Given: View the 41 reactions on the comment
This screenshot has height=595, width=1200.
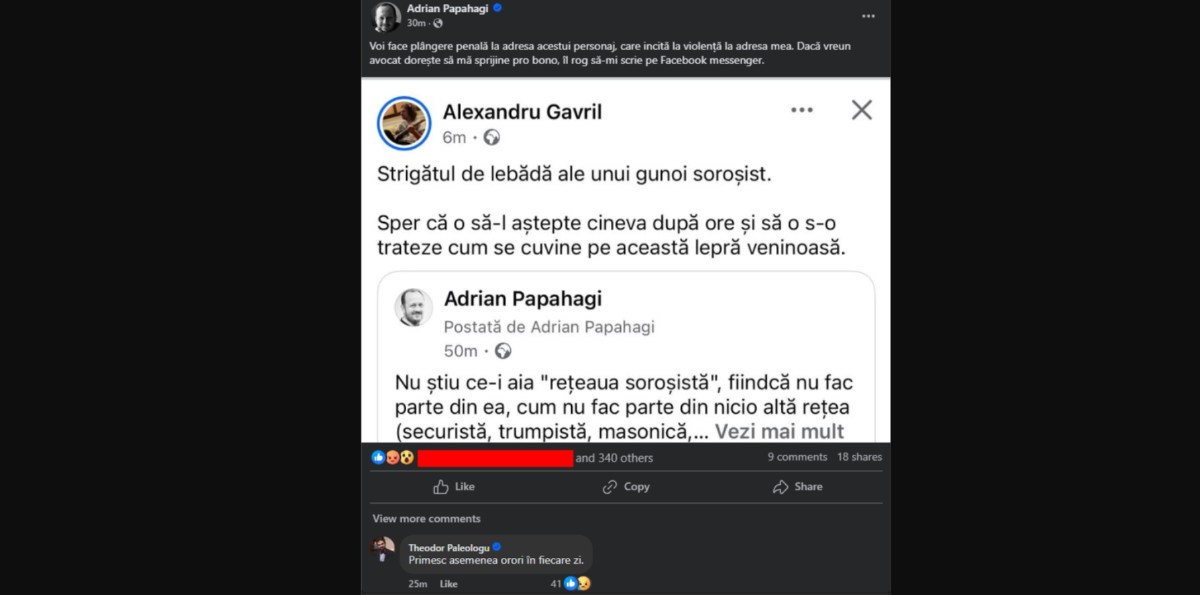Looking at the screenshot, I should pyautogui.click(x=569, y=583).
